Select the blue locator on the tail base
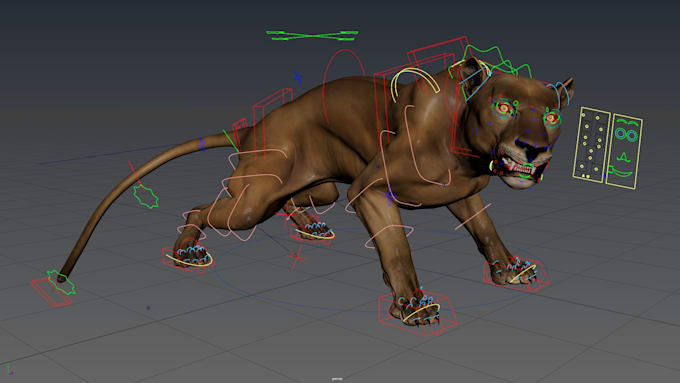Screen dimensions: 680x383 (202, 144)
